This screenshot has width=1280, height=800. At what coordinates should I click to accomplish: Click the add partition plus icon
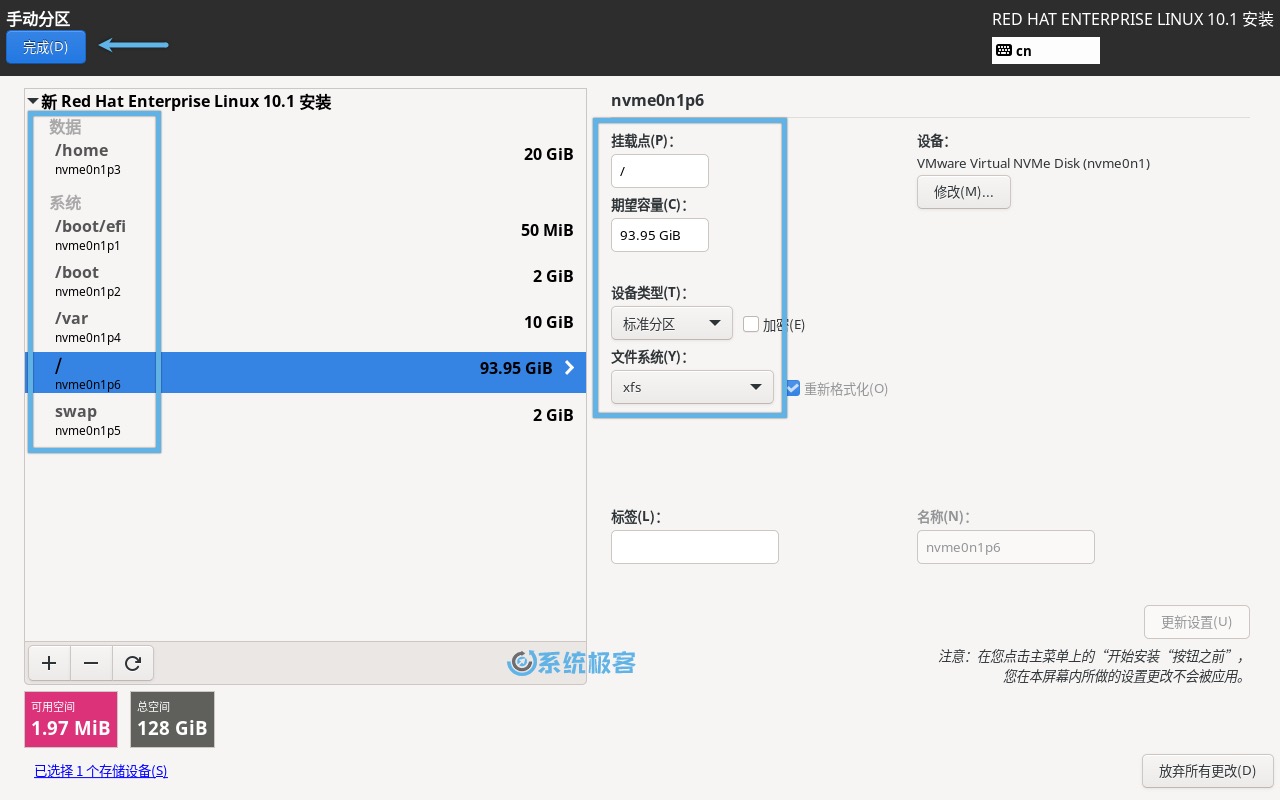tap(49, 663)
